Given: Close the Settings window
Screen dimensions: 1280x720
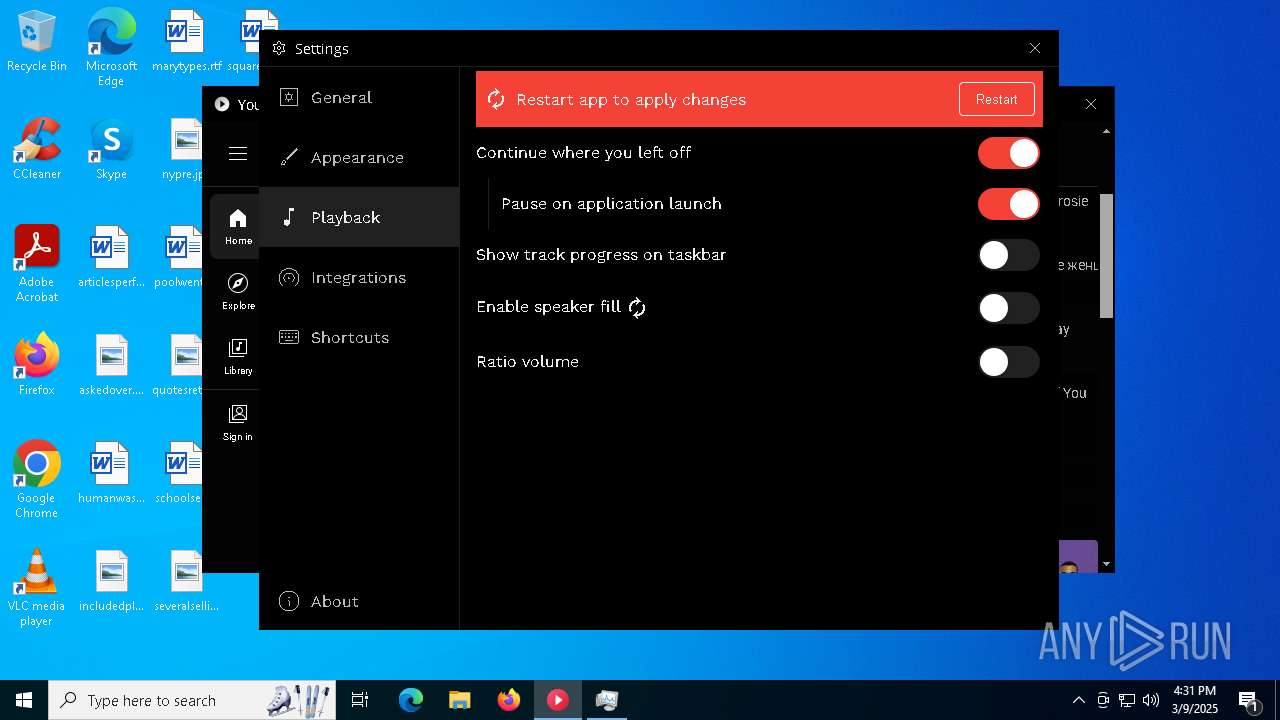Looking at the screenshot, I should (1035, 48).
